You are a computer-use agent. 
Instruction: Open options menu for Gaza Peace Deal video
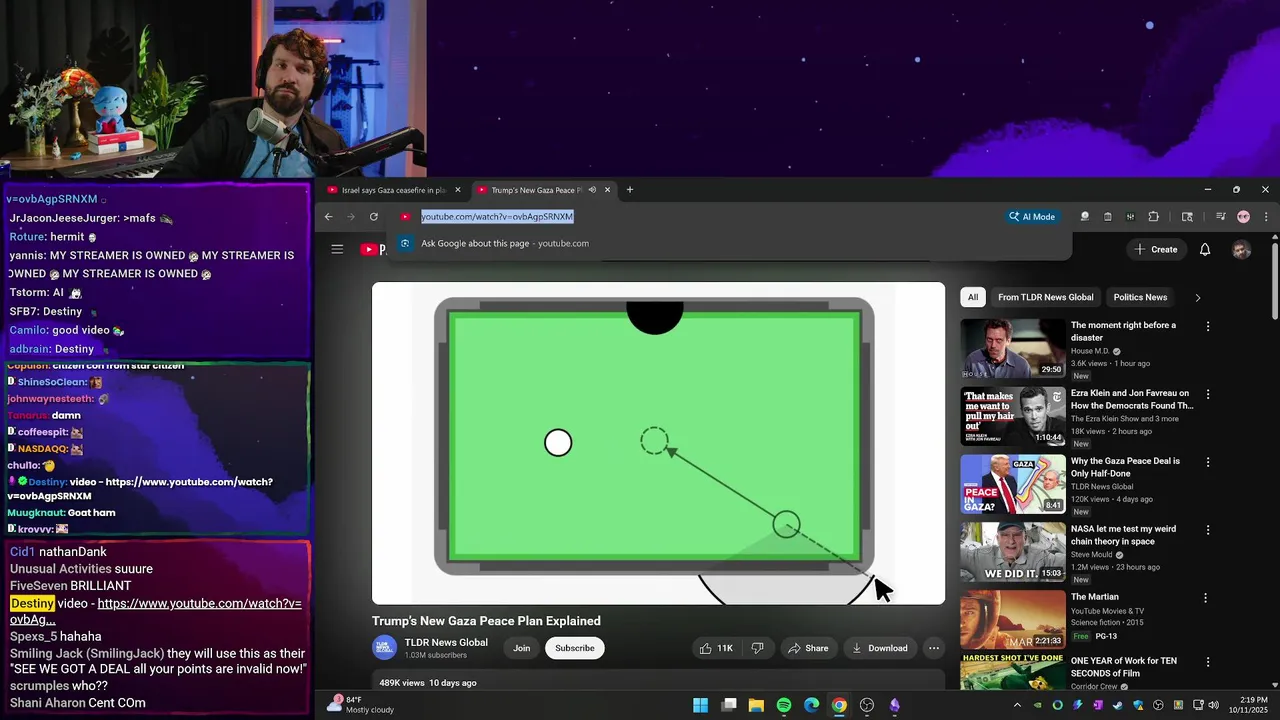pos(1207,462)
